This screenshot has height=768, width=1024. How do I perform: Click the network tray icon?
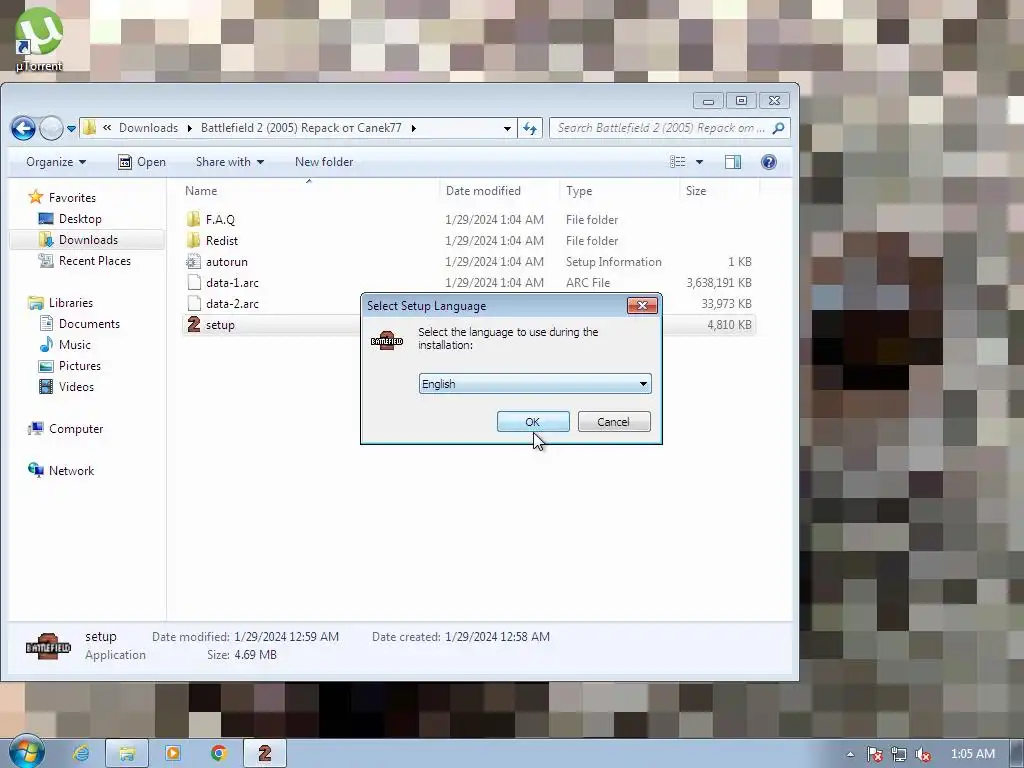point(899,754)
